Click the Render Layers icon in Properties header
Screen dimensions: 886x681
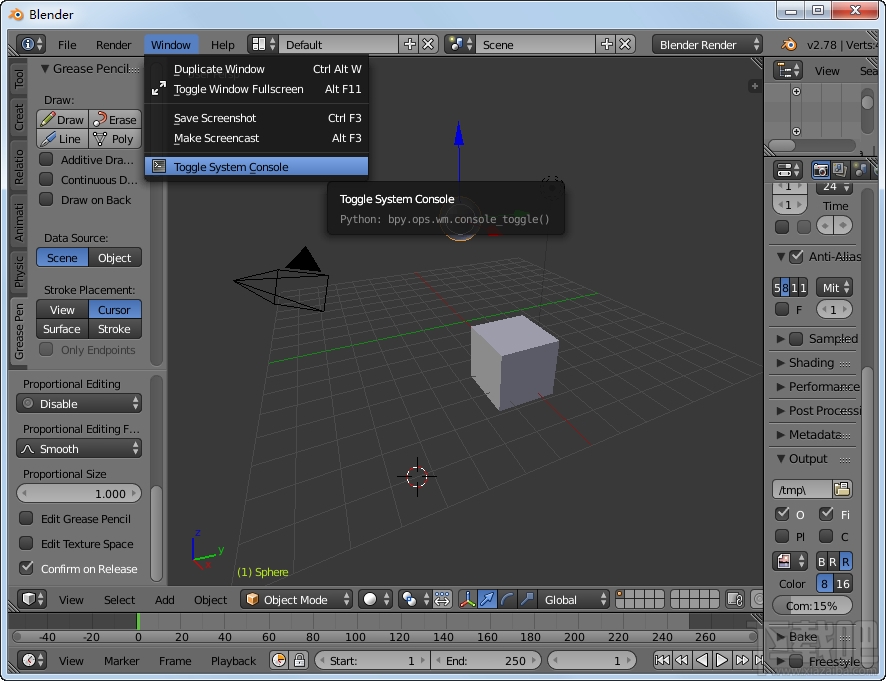[x=838, y=168]
